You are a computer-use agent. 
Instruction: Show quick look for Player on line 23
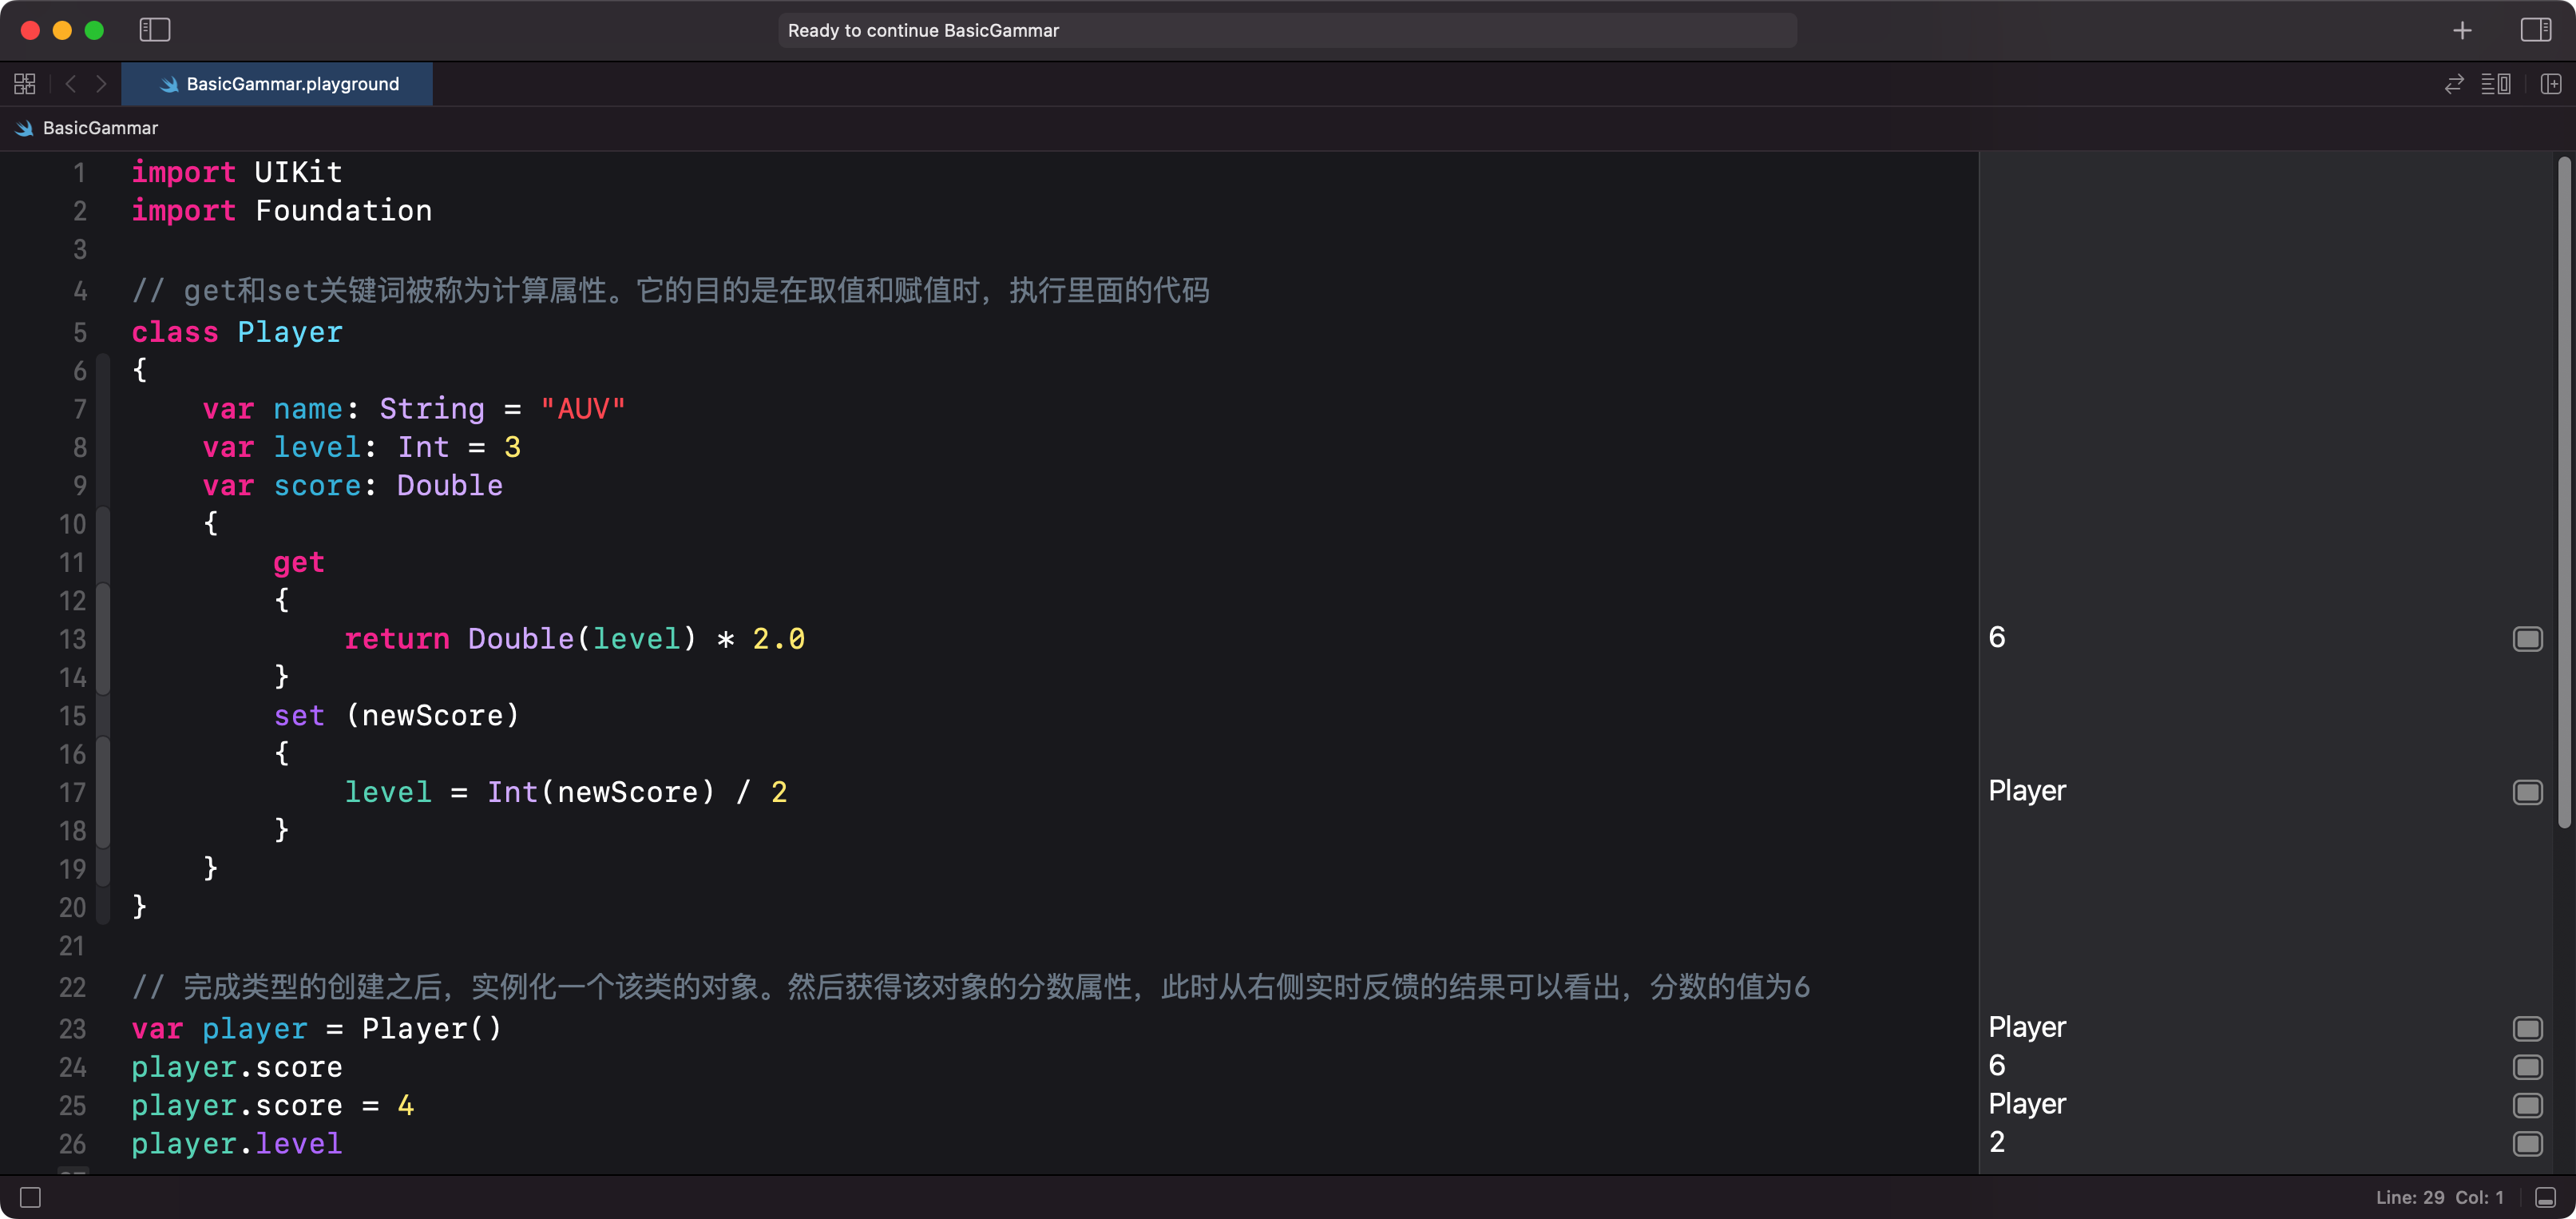pos(2528,1028)
